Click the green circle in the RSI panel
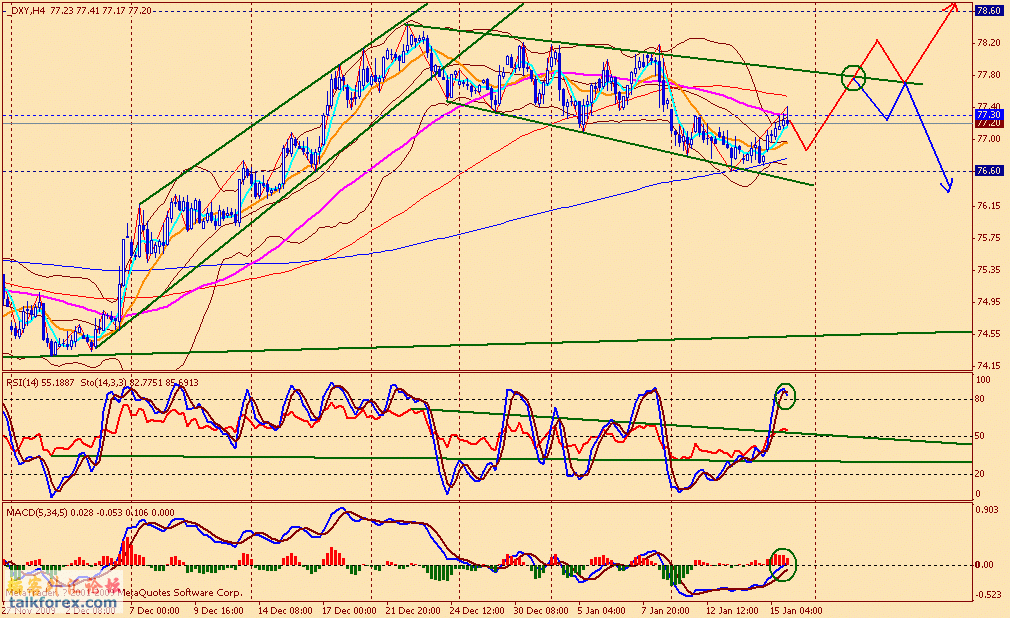The height and width of the screenshot is (618, 1010). point(786,394)
